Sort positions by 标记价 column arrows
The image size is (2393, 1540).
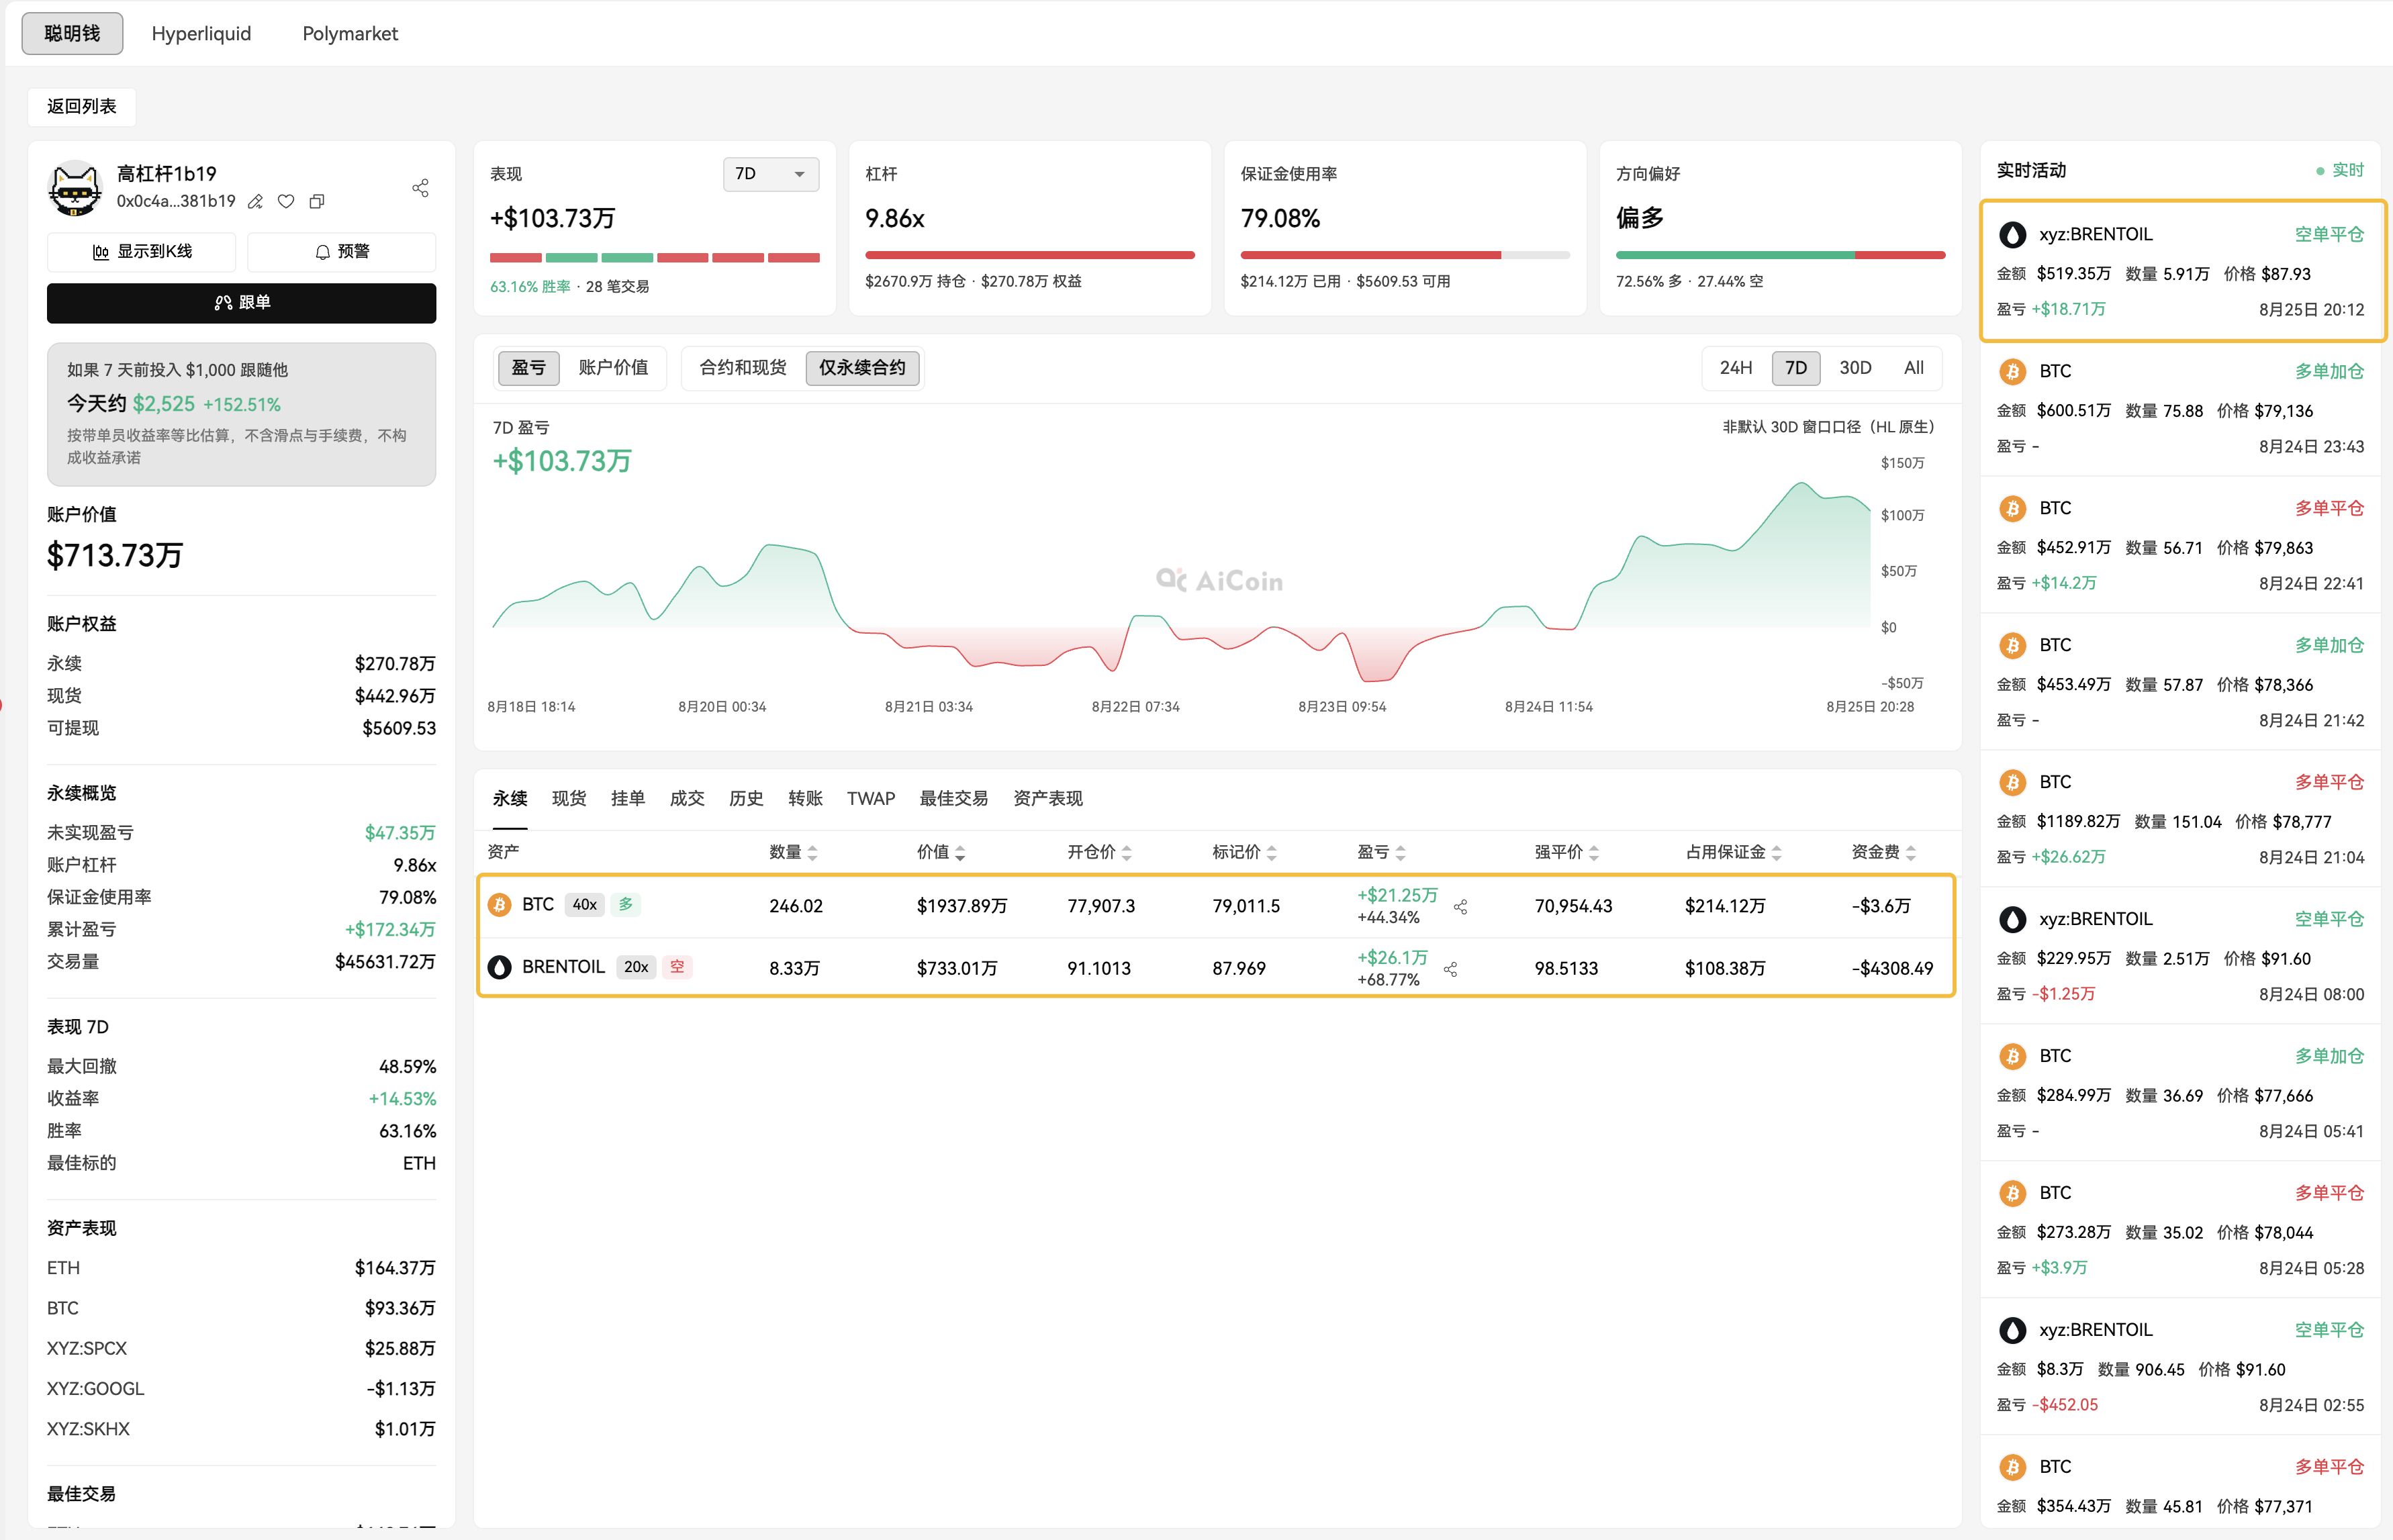coord(1272,853)
